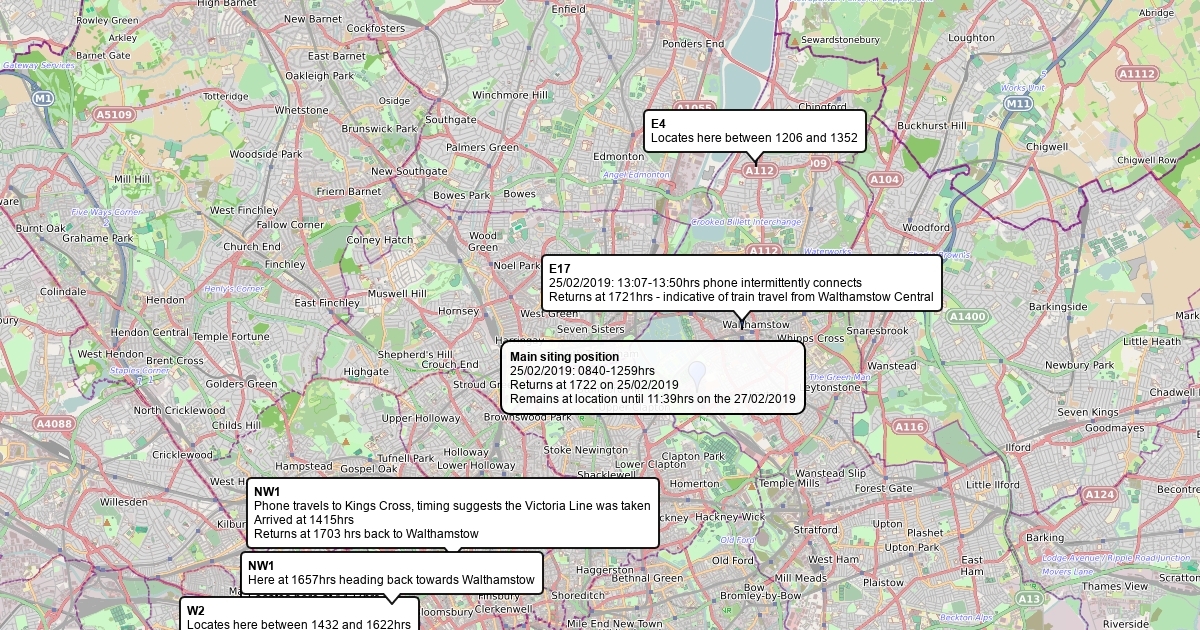Click the A1055 road shield
Viewport: 1200px width, 630px height.
pyautogui.click(x=694, y=108)
